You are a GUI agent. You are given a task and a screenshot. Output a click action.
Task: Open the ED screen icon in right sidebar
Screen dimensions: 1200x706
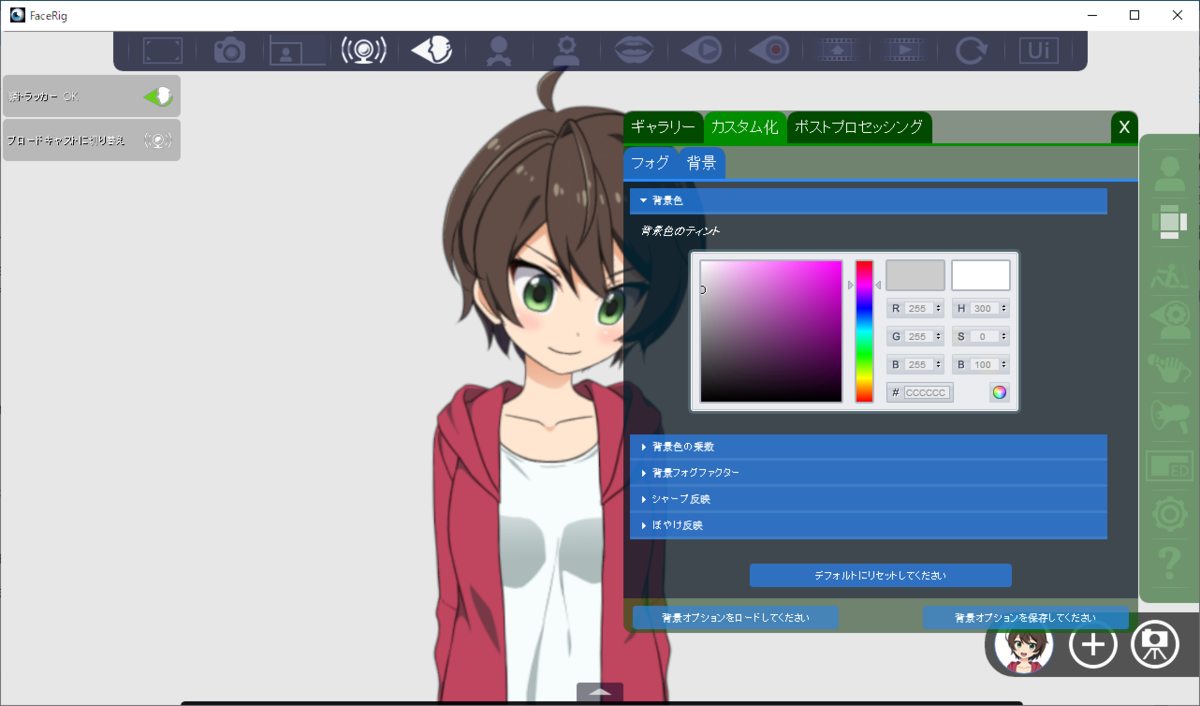[1169, 466]
